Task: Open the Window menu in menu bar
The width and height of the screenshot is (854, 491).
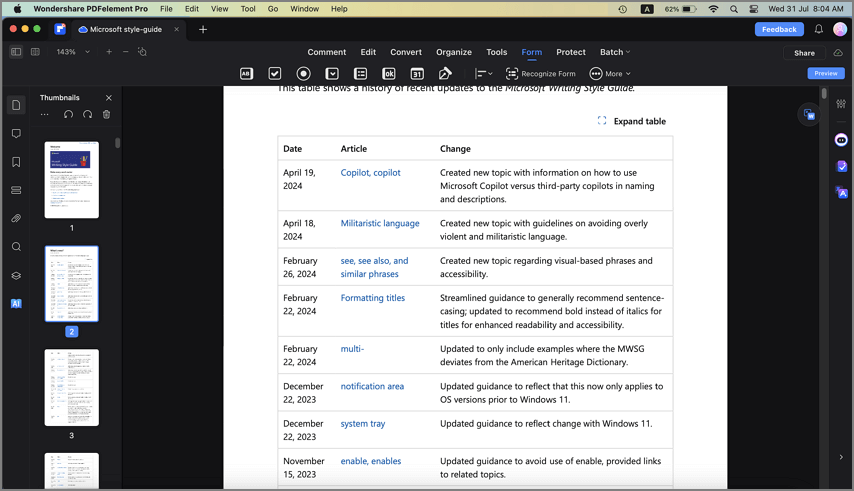Action: (x=305, y=9)
